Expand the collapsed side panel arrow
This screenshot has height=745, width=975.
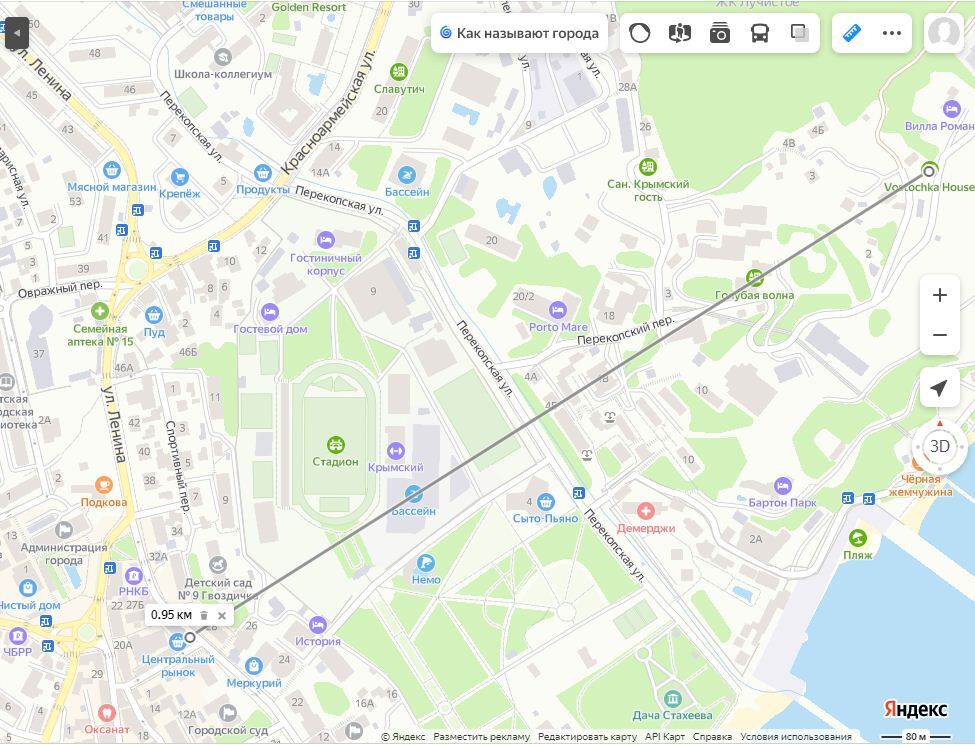click(x=16, y=33)
